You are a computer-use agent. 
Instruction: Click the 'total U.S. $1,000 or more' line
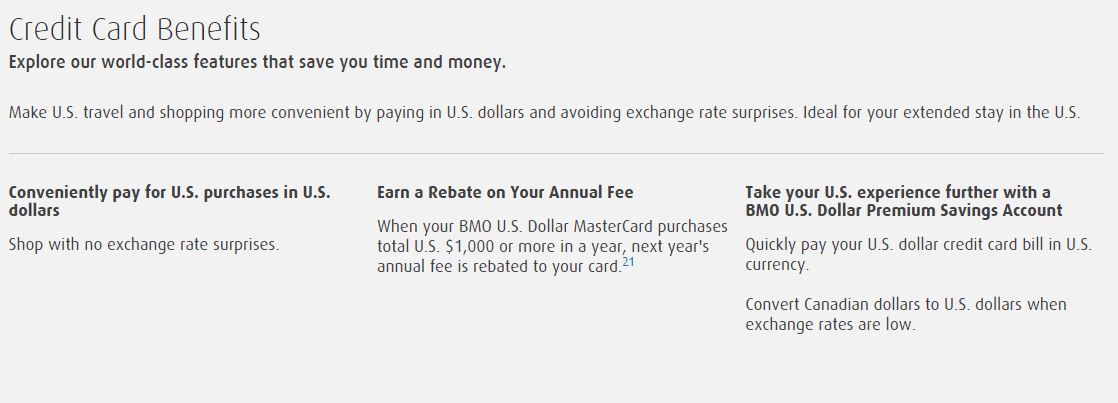543,248
